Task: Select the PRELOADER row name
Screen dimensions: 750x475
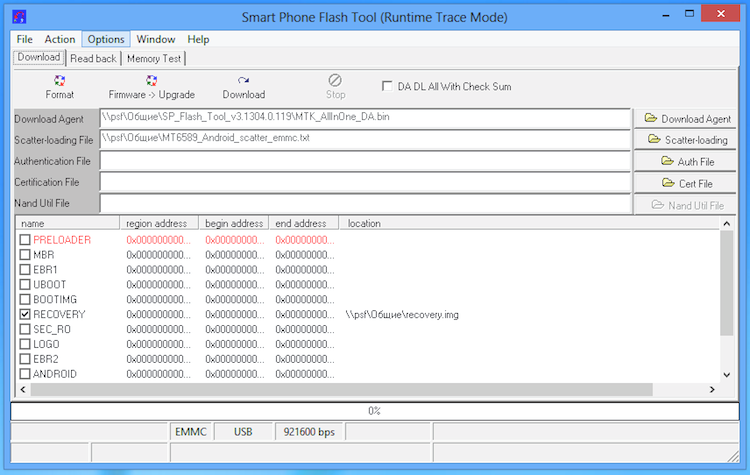Action: (x=62, y=240)
